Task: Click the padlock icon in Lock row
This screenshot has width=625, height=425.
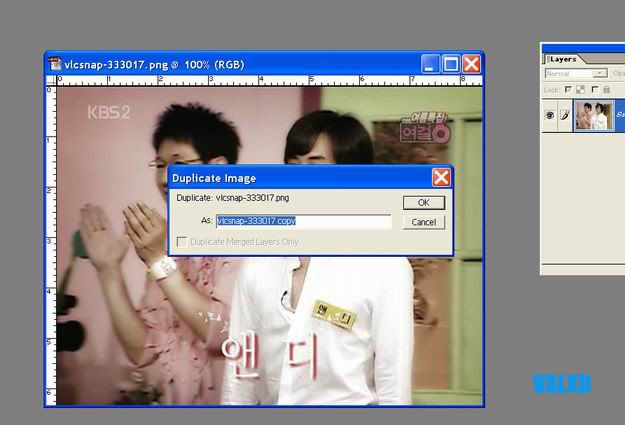Action: click(x=606, y=90)
